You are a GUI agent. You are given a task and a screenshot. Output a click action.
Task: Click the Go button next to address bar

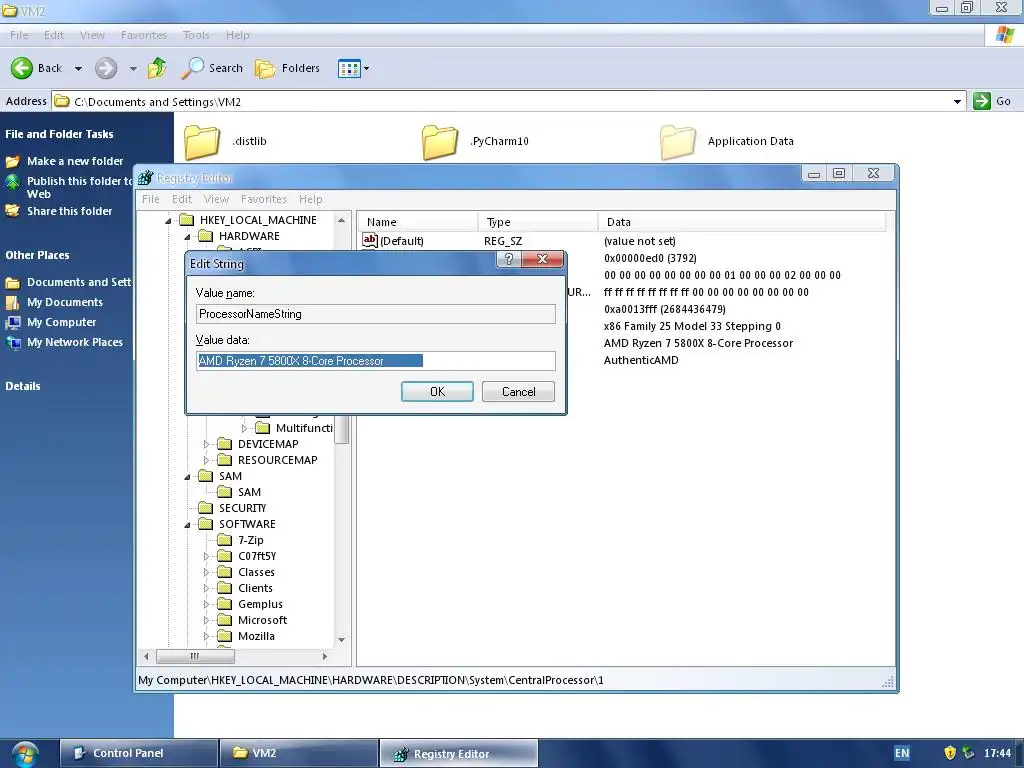[x=992, y=101]
